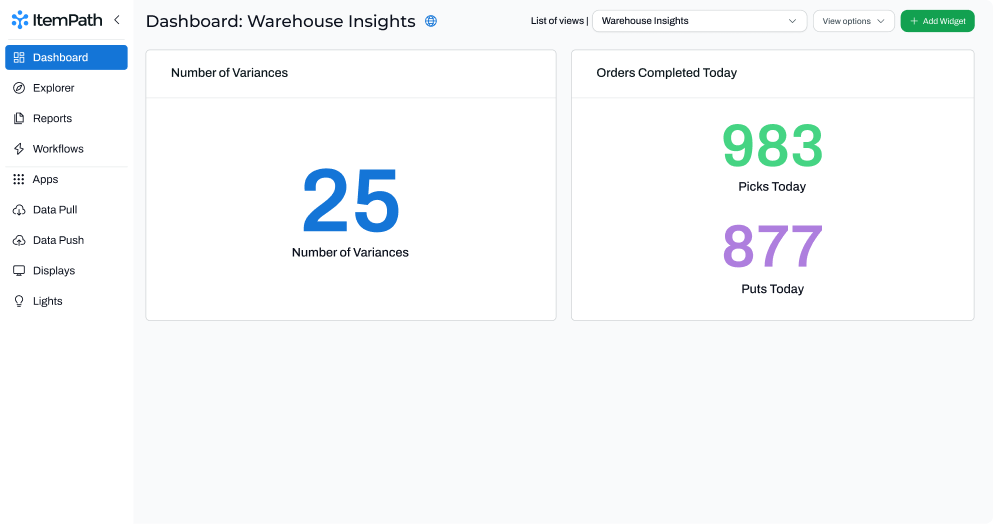Screen dimensions: 993x524
Task: Click the Dashboard: Warehouse Insights title
Action: (x=281, y=21)
